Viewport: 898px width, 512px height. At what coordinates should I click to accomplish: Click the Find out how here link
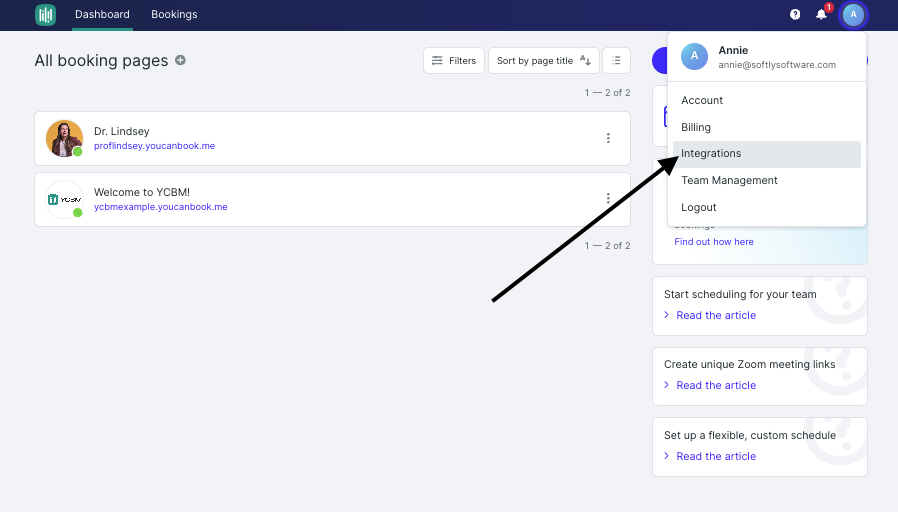(x=714, y=242)
